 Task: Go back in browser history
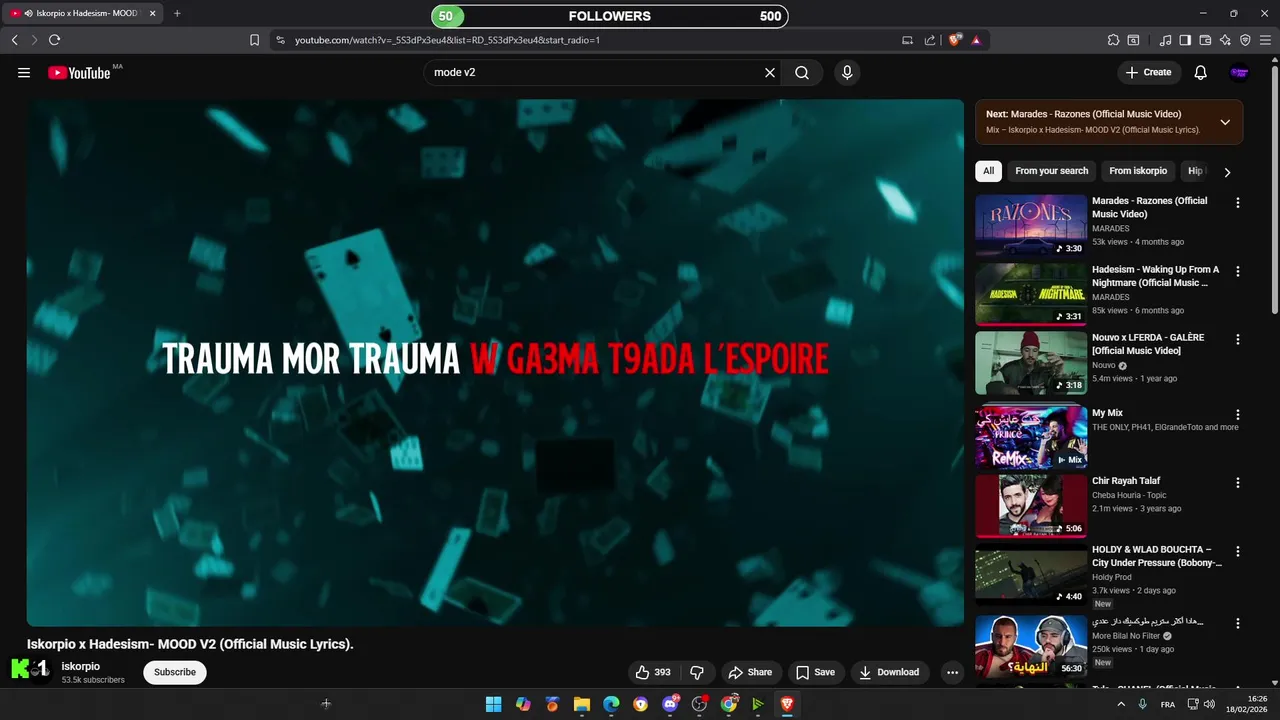14,40
